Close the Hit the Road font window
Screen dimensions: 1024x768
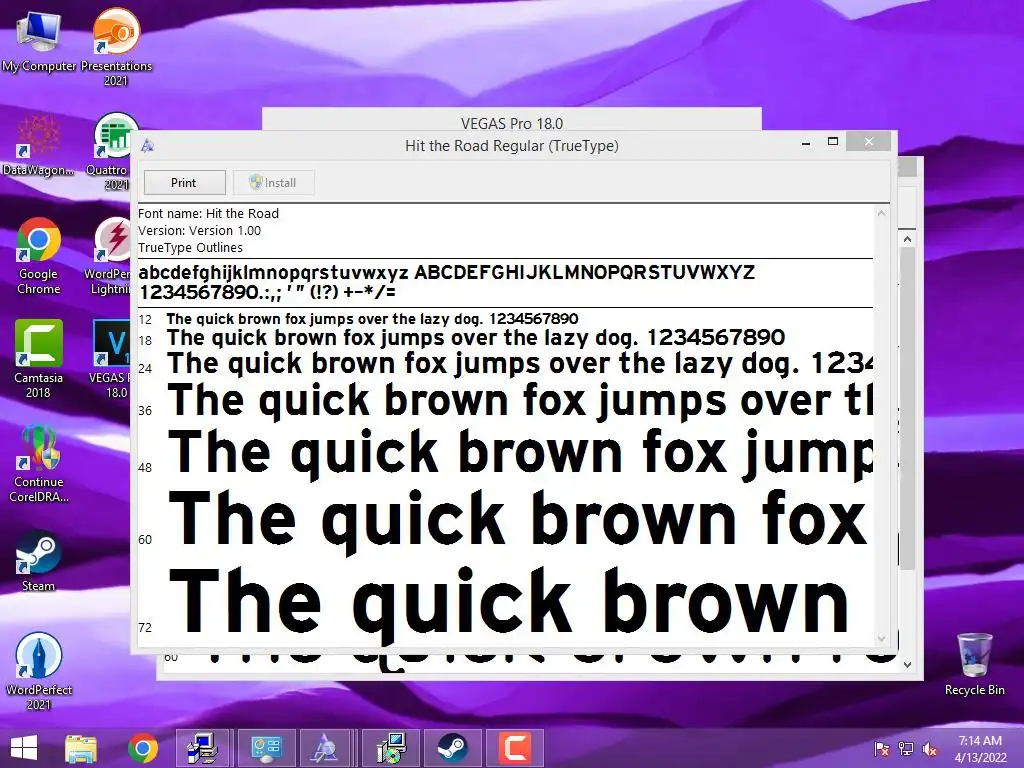[868, 142]
